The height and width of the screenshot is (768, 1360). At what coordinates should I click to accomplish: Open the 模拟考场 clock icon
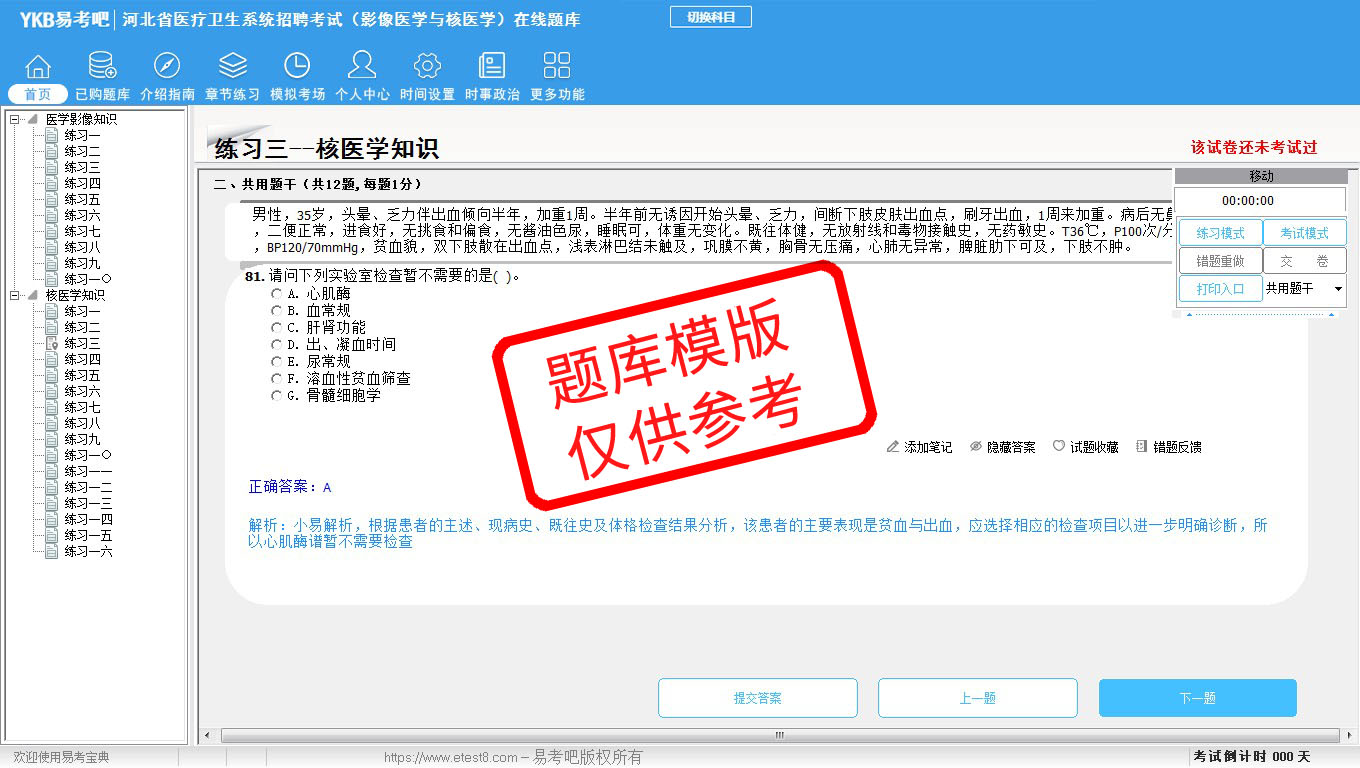[297, 67]
